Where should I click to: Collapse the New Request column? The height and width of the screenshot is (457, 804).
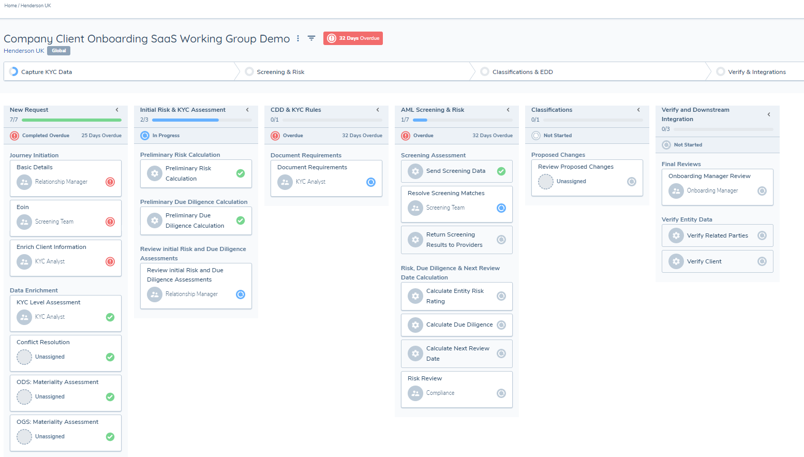click(x=117, y=110)
